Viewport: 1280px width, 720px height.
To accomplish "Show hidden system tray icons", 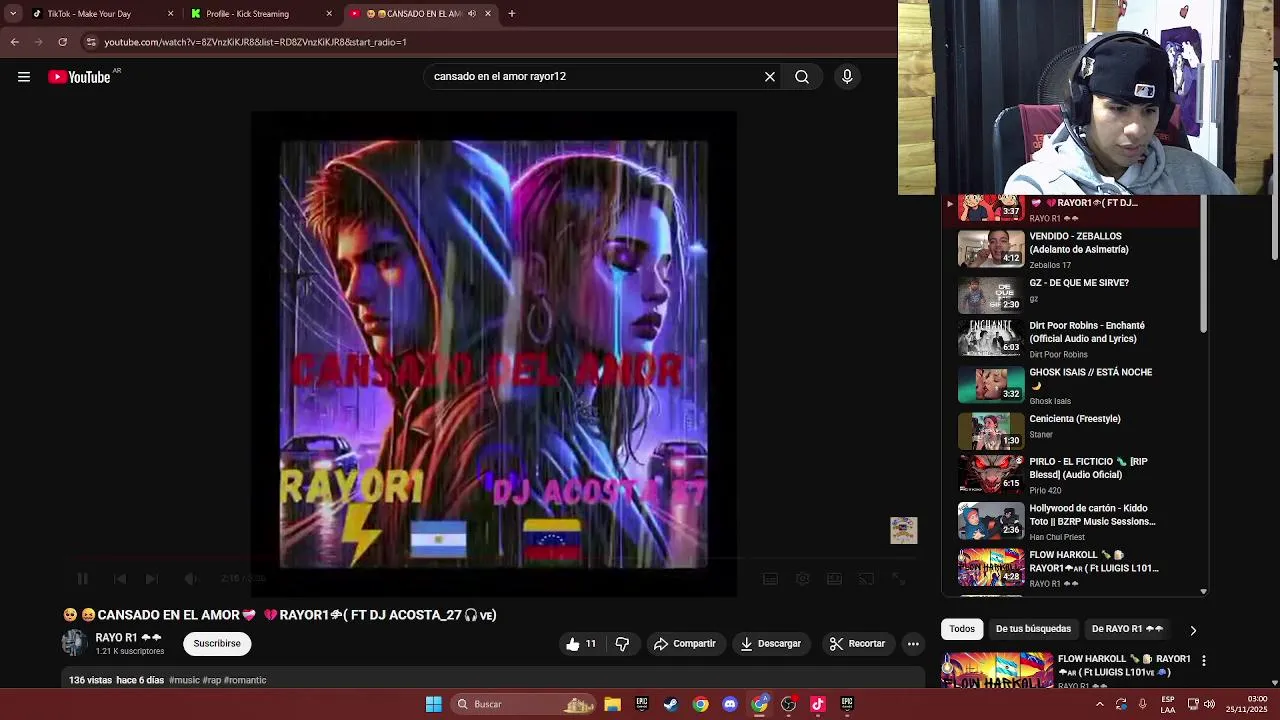I will (1099, 704).
